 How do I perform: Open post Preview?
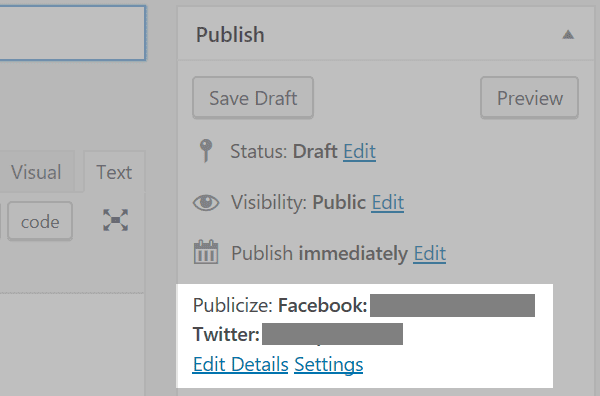coord(530,98)
